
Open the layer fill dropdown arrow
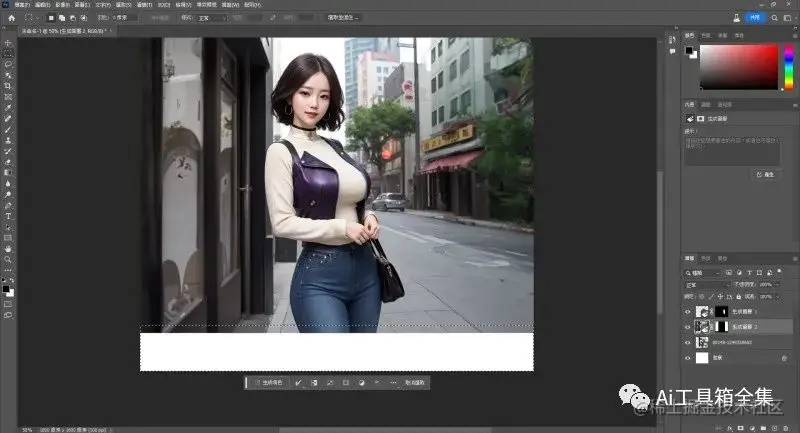tap(777, 296)
